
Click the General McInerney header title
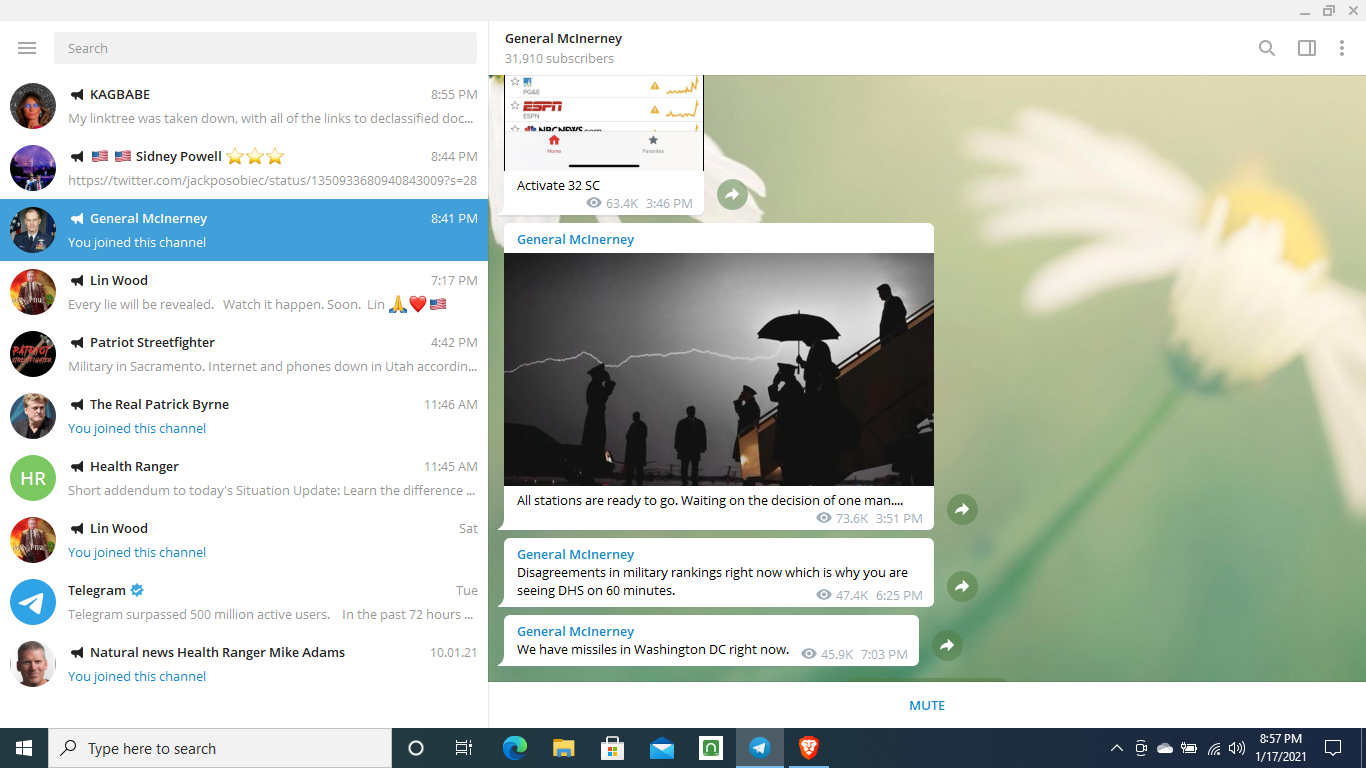[x=563, y=39]
